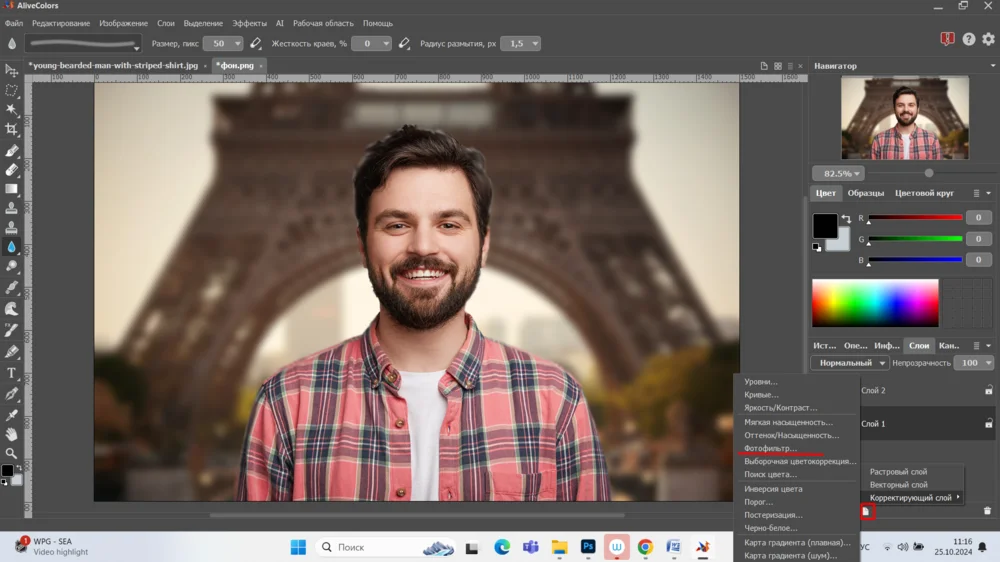The image size is (1000, 562).
Task: Open the blur radius dropdown
Action: (x=535, y=43)
